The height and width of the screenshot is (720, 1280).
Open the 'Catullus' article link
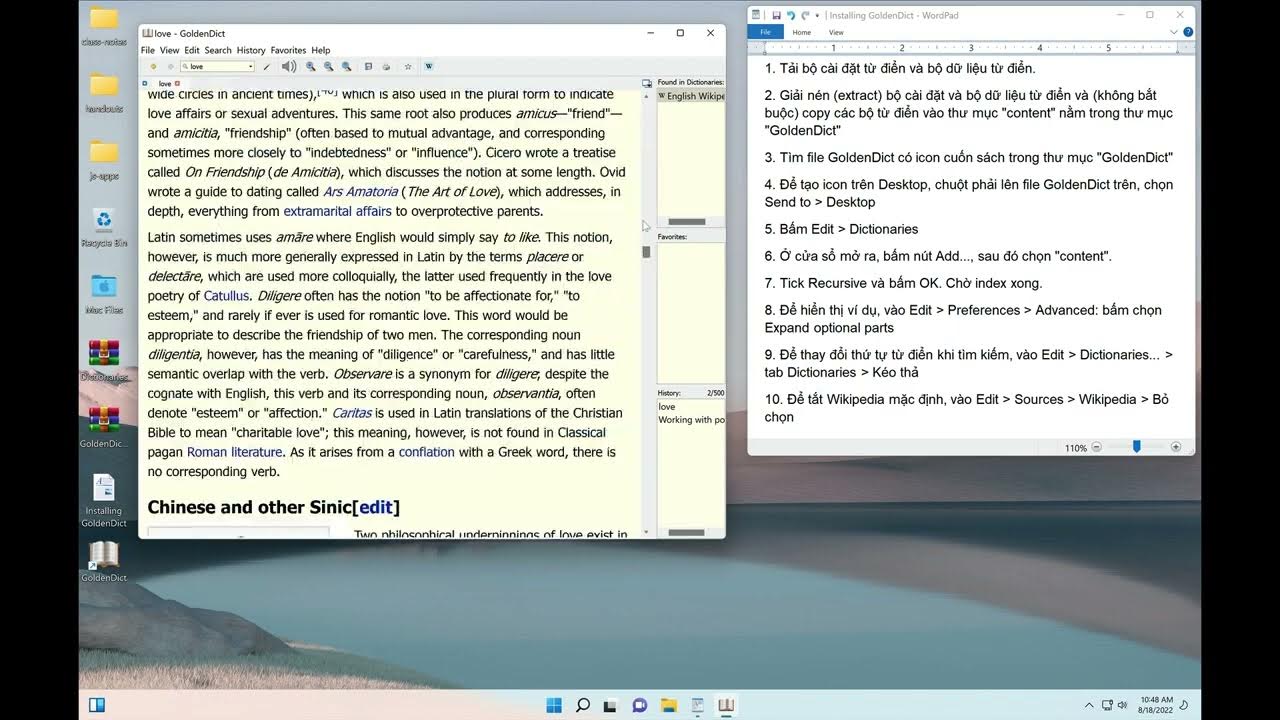[227, 296]
